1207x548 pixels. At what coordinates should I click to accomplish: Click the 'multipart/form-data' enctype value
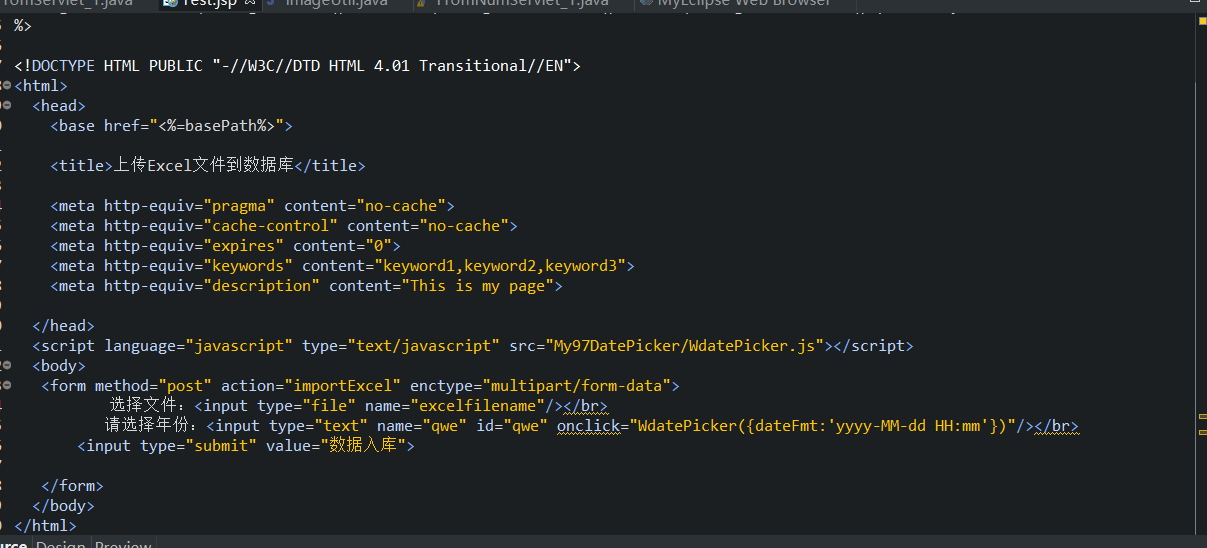point(576,386)
